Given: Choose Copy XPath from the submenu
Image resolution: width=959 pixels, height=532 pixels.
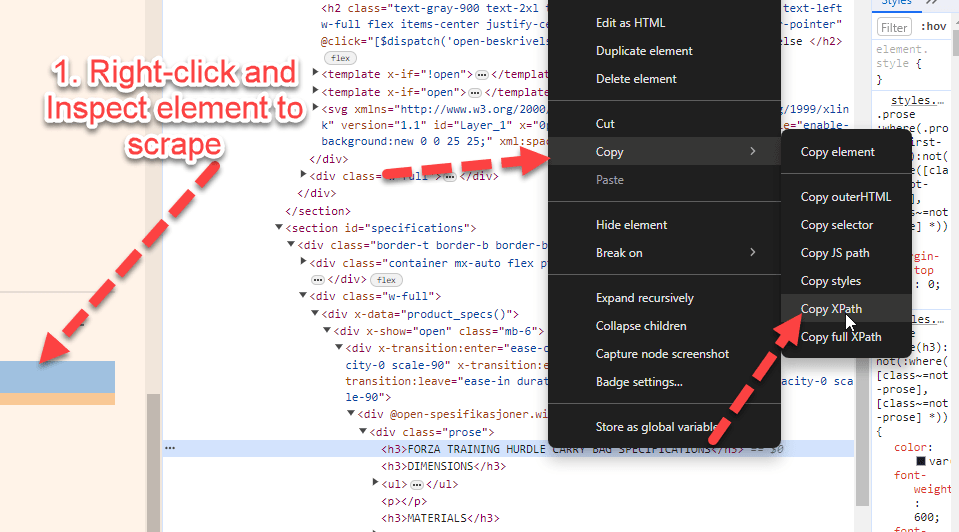Looking at the screenshot, I should pyautogui.click(x=831, y=309).
